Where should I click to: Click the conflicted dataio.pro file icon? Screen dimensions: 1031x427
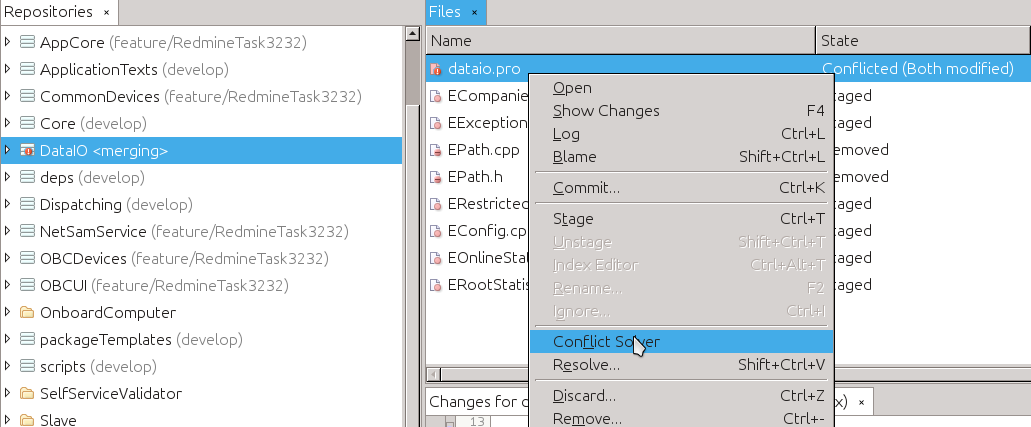(x=436, y=70)
